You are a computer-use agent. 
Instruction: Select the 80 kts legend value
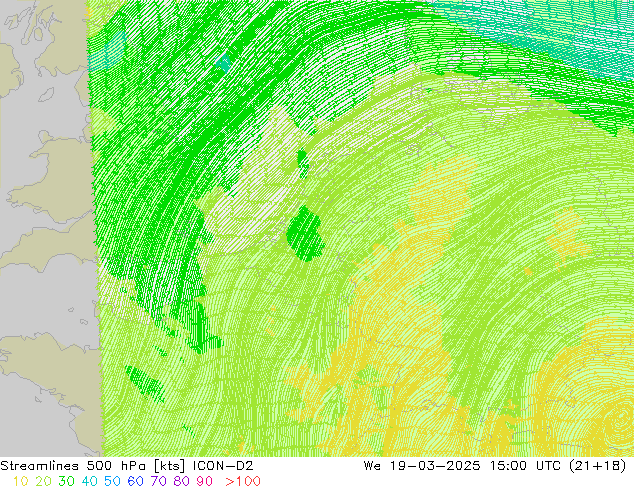click(x=182, y=482)
